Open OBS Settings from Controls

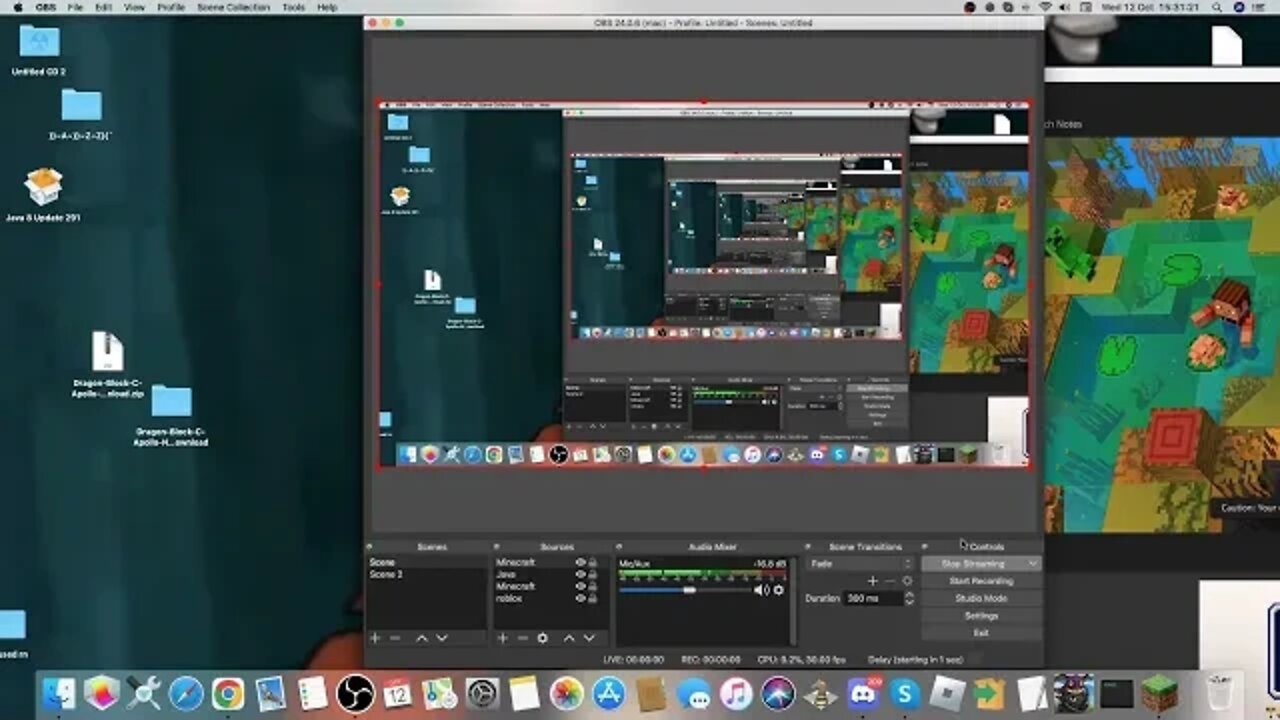[981, 615]
